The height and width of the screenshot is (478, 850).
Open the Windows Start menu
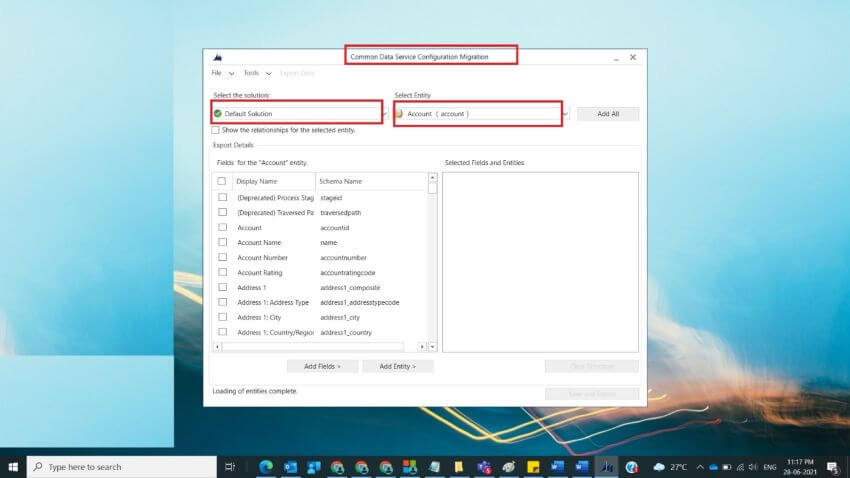pyautogui.click(x=13, y=467)
